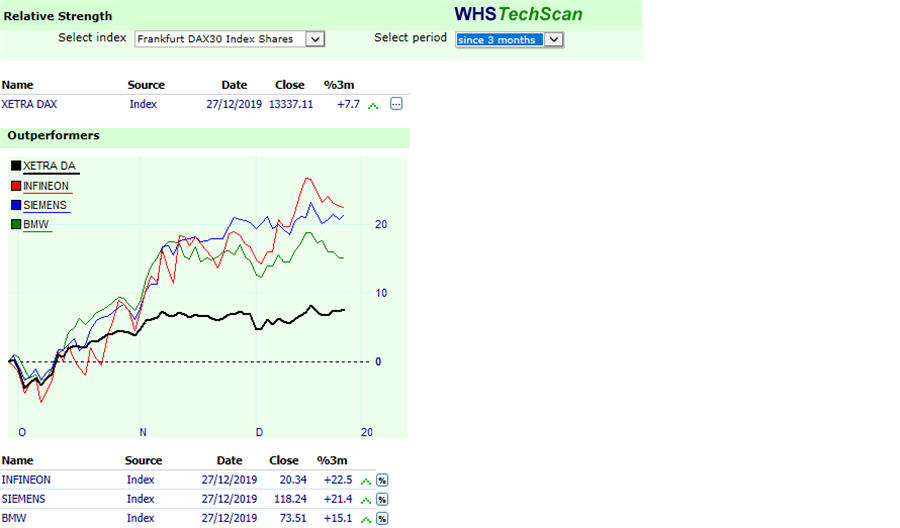Click the INFINEON close price 20.34
Image resolution: width=900 pixels, height=528 pixels.
point(293,480)
